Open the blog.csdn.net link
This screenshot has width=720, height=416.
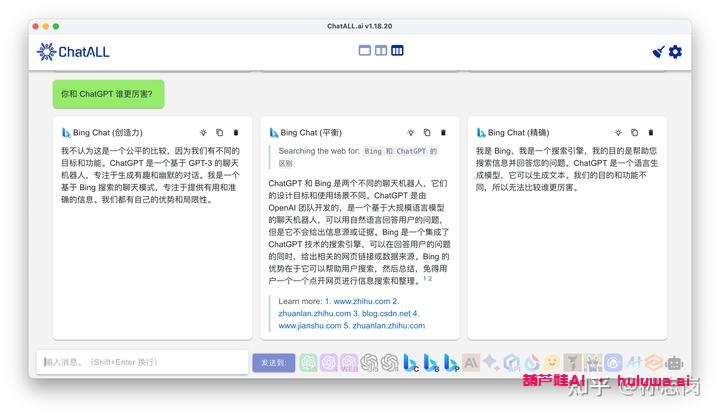(x=386, y=314)
